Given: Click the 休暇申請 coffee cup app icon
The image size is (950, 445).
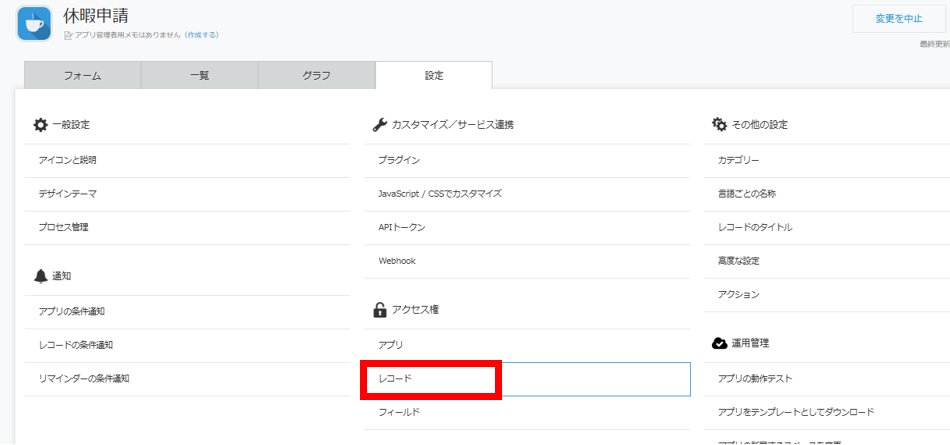Looking at the screenshot, I should pyautogui.click(x=35, y=23).
